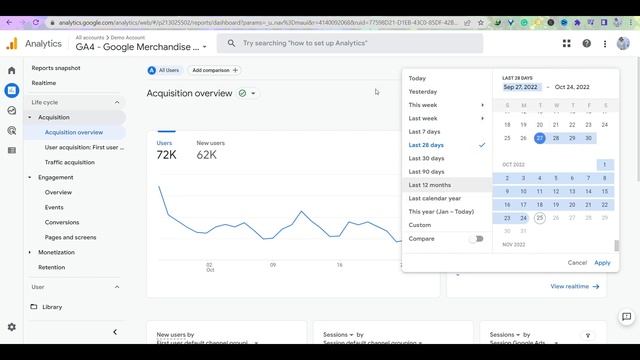Click the search magnifier icon
The width and height of the screenshot is (640, 360).
(231, 43)
